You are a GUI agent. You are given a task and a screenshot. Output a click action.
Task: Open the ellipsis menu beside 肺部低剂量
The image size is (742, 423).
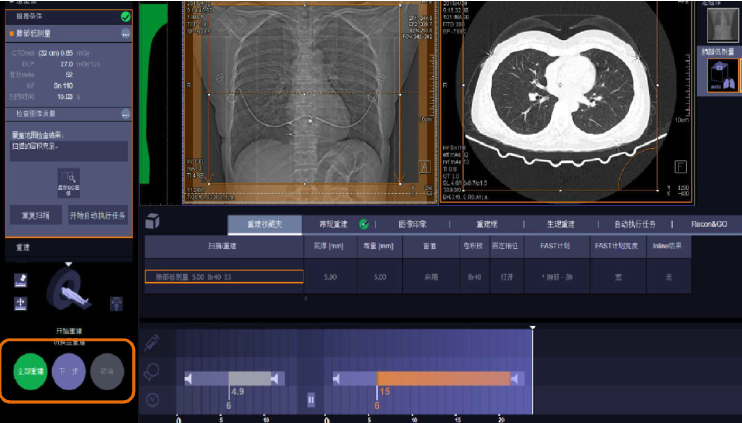click(125, 34)
